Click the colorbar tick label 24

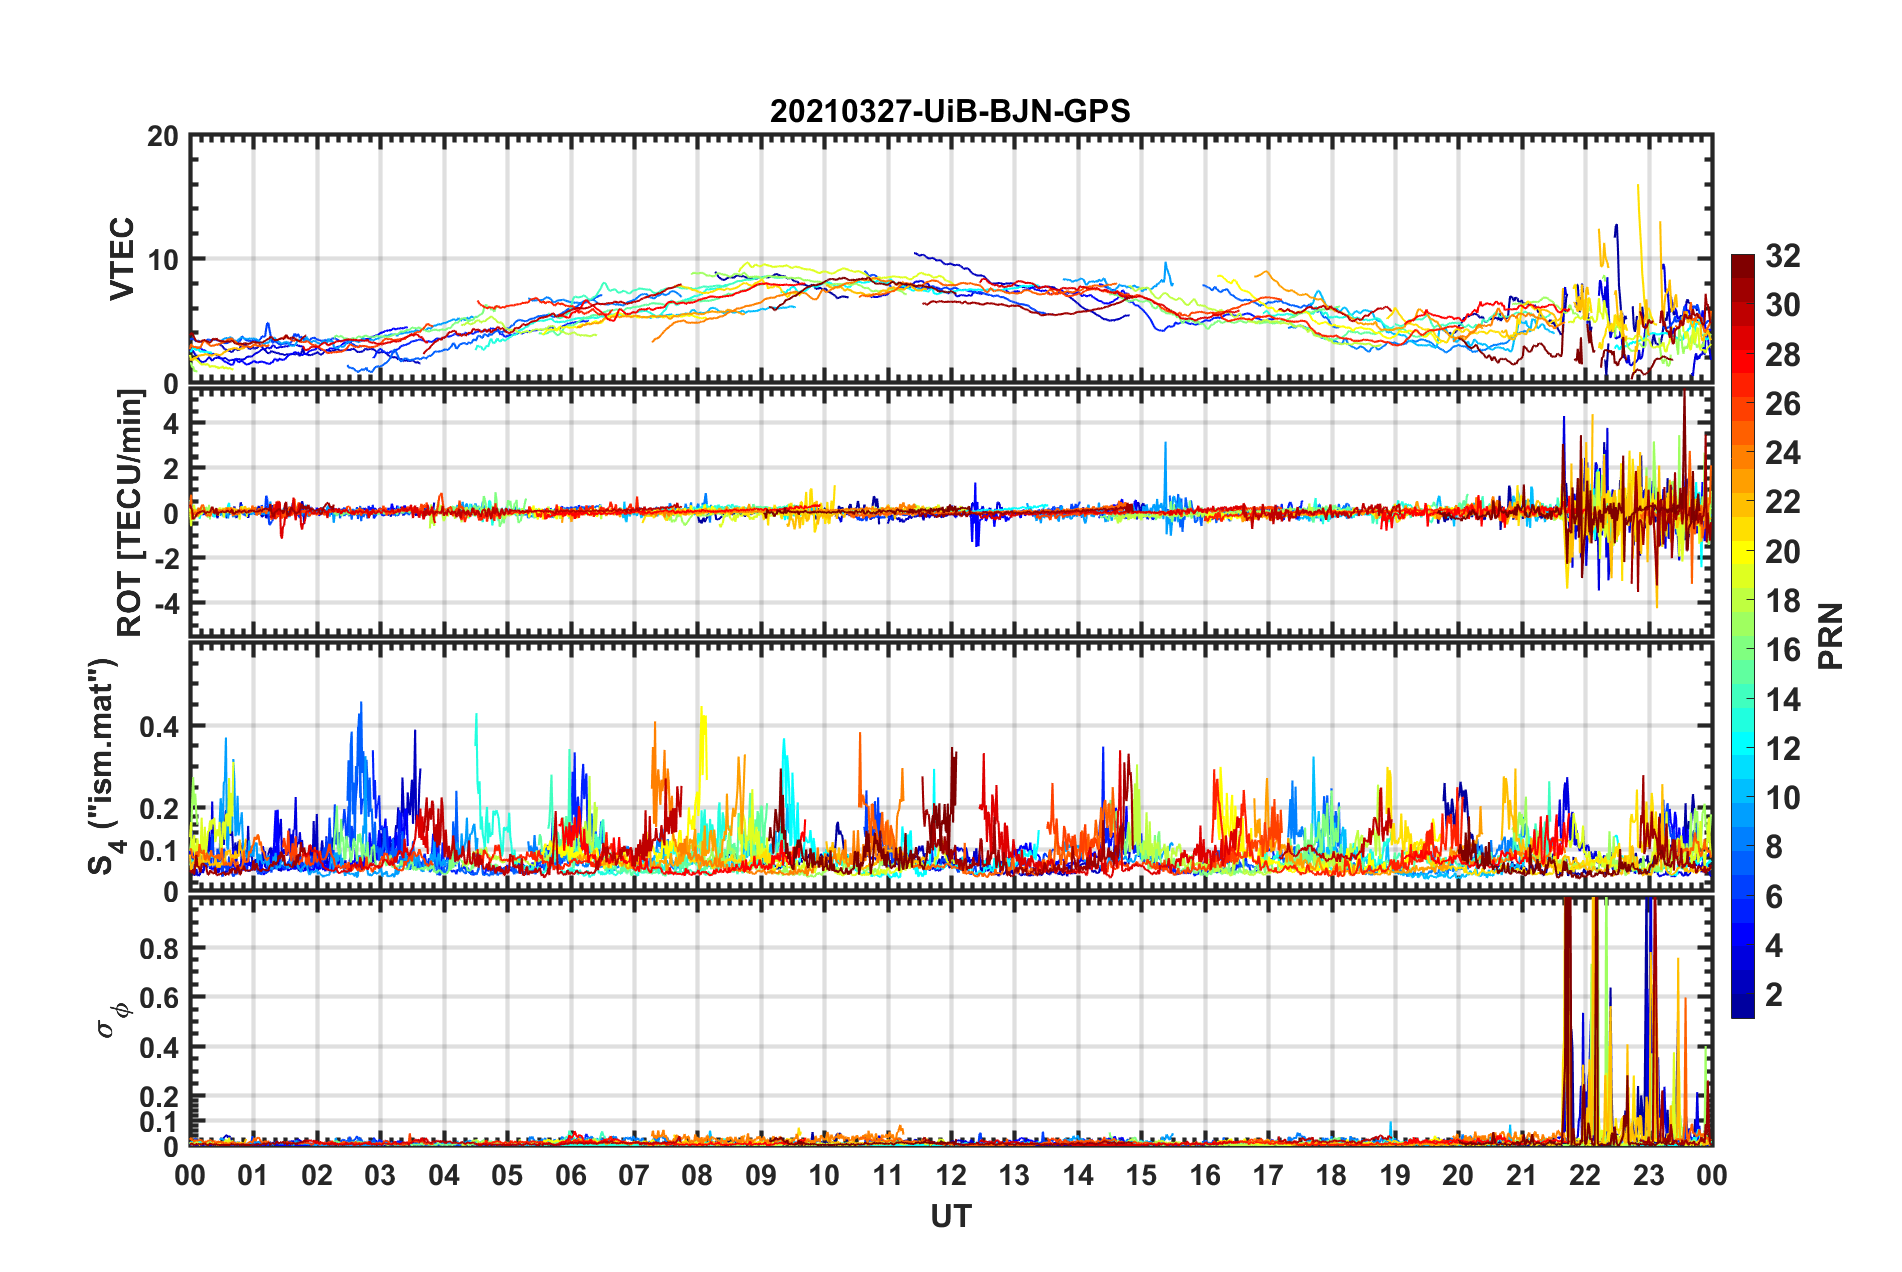click(1782, 453)
